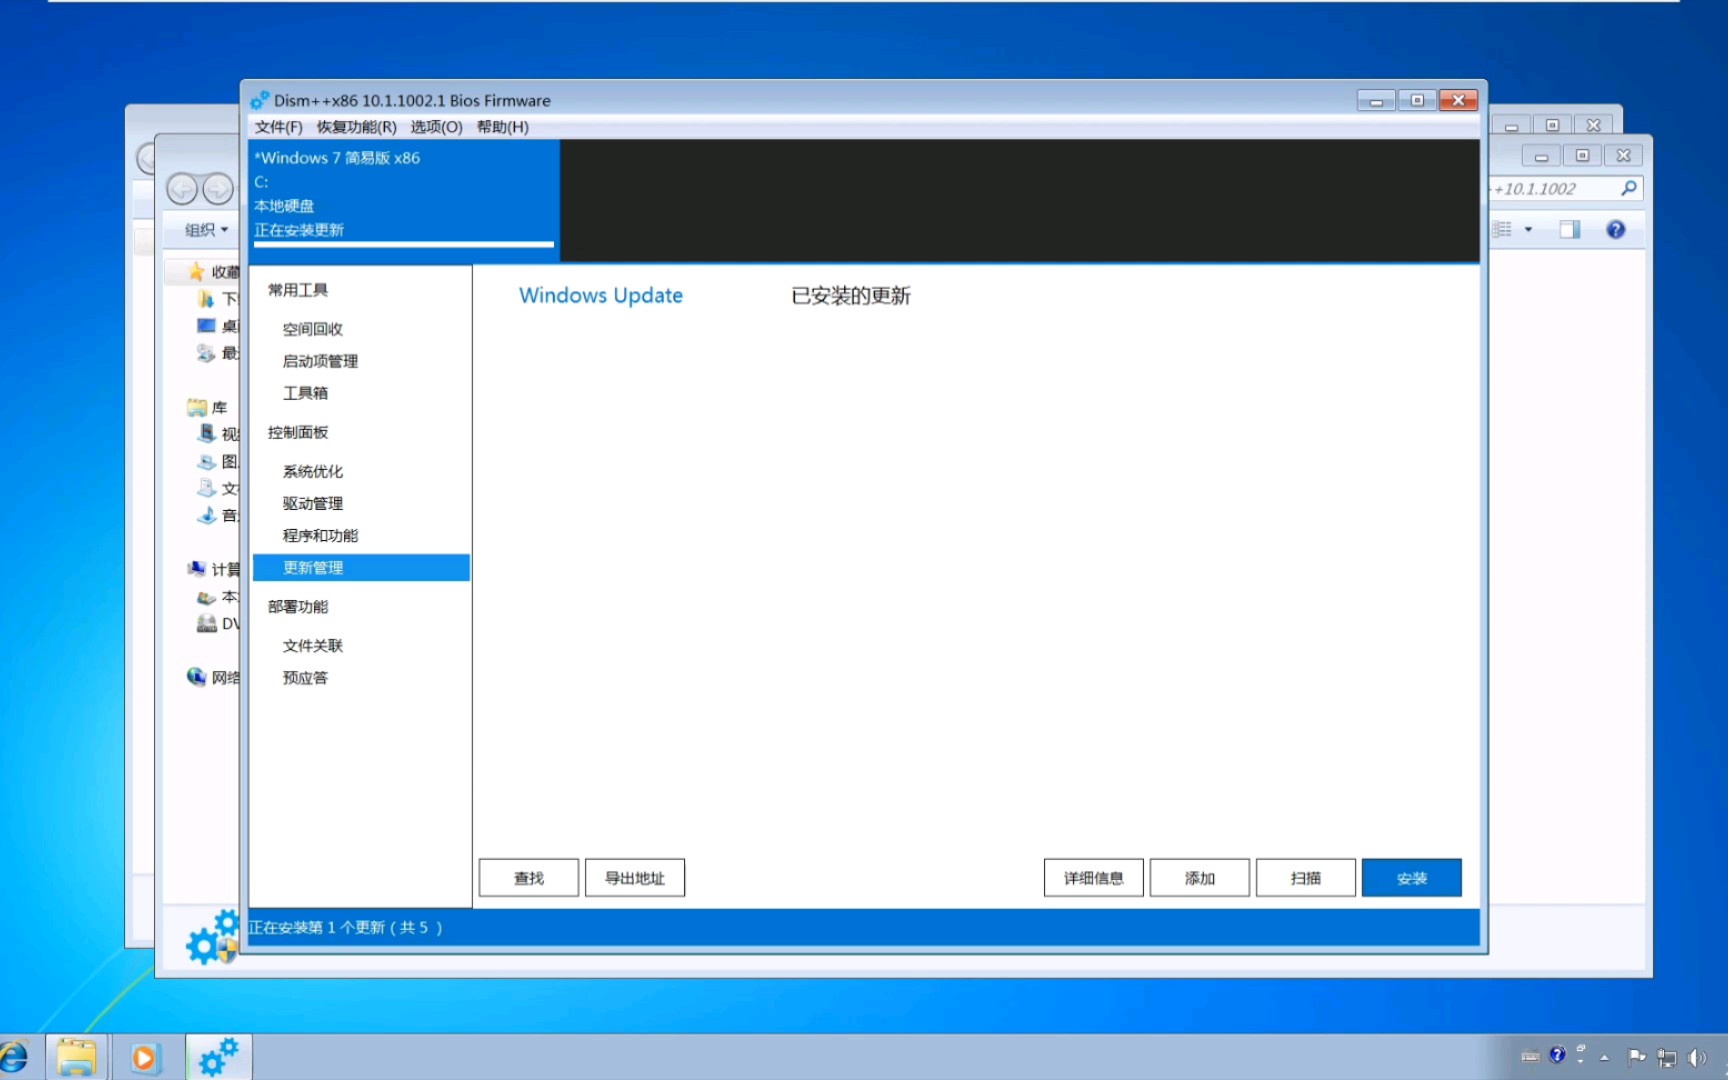Click the Explorer help question mark icon
Image resolution: width=1728 pixels, height=1080 pixels.
1616,230
